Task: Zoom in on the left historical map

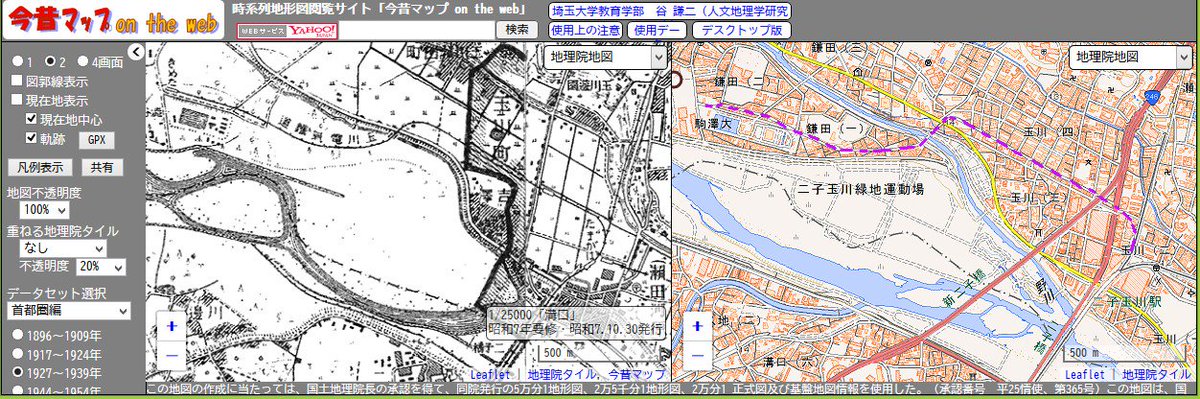Action: (x=171, y=327)
